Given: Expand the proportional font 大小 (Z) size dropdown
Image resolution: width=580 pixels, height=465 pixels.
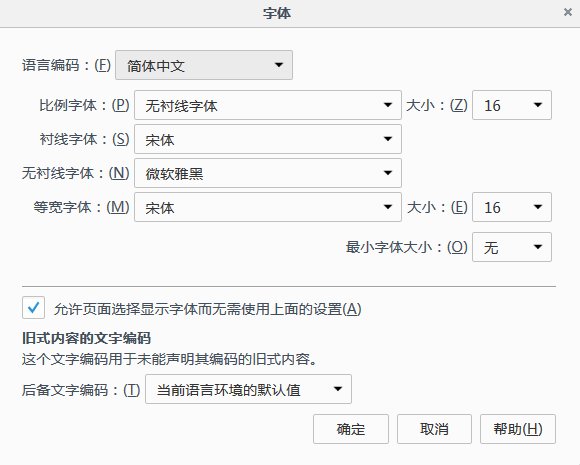Looking at the screenshot, I should [x=512, y=105].
